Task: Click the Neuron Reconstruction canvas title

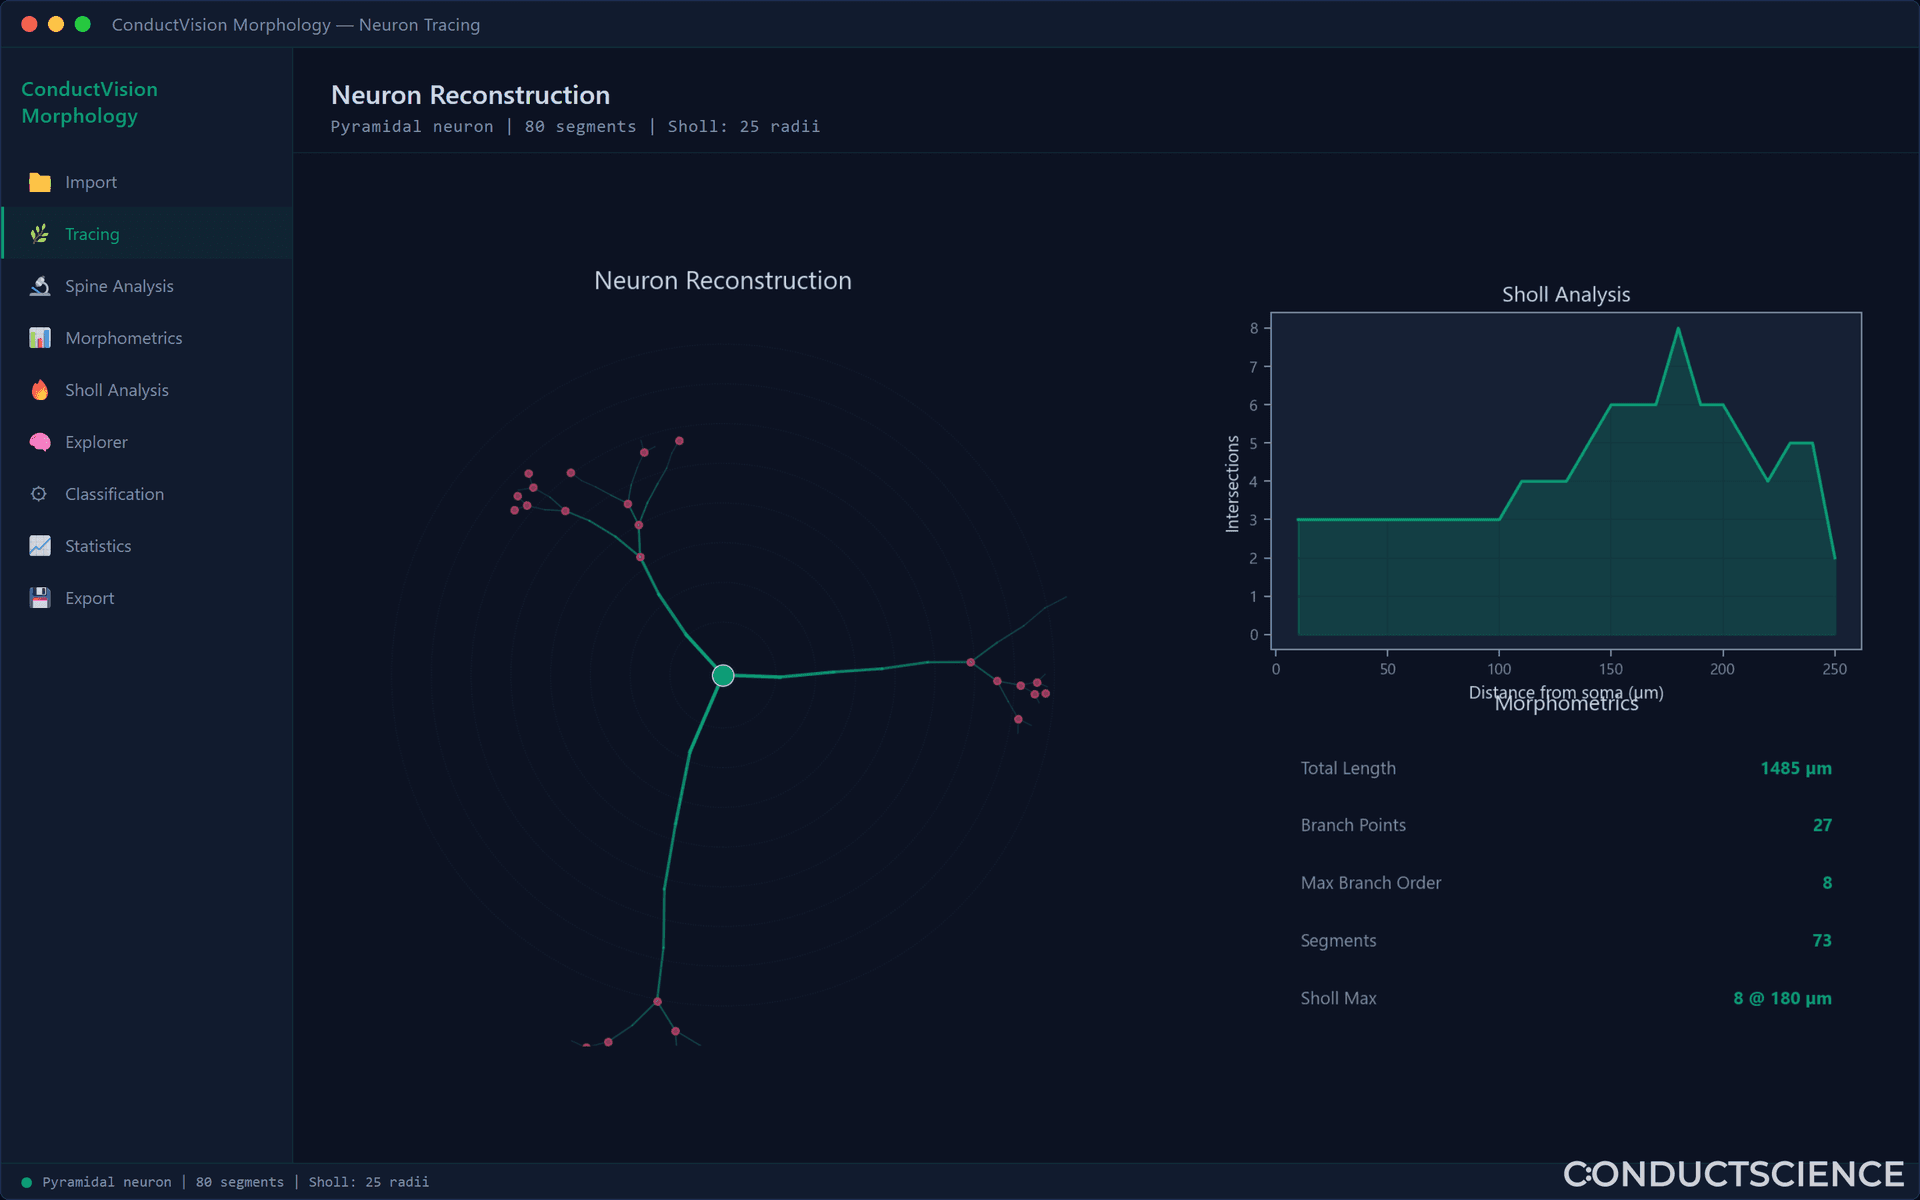Action: pyautogui.click(x=723, y=281)
